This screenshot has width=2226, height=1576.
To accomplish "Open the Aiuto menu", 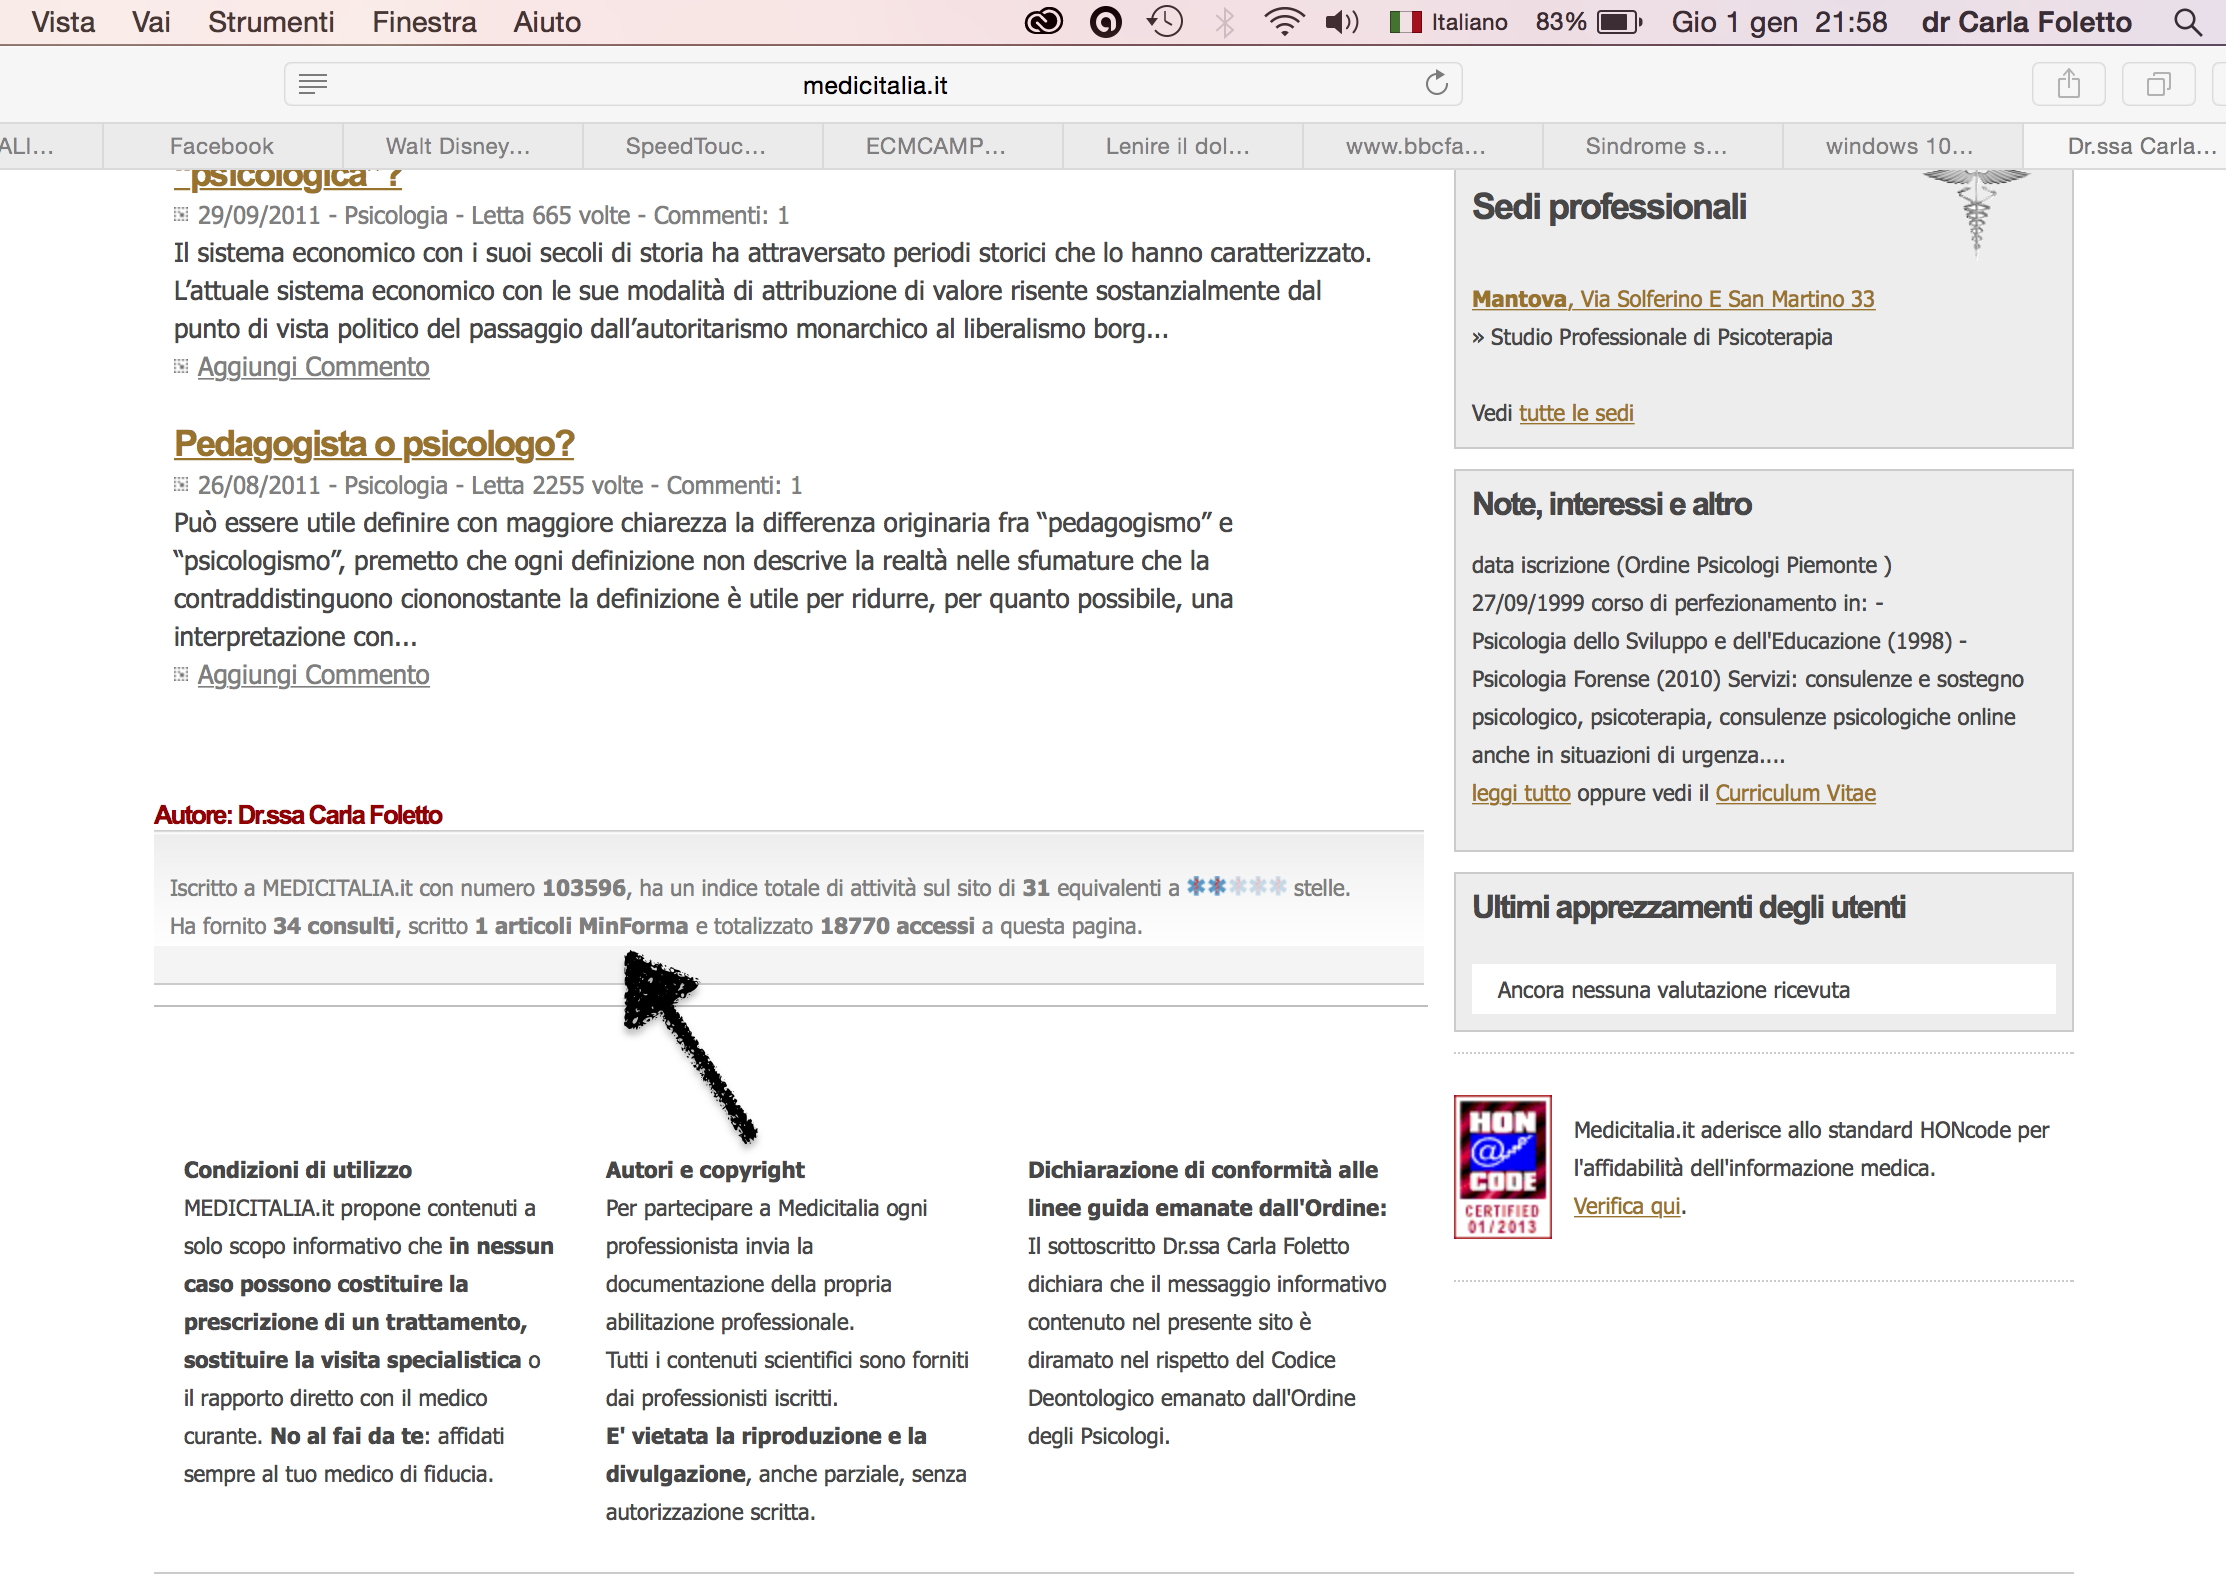I will (x=547, y=22).
